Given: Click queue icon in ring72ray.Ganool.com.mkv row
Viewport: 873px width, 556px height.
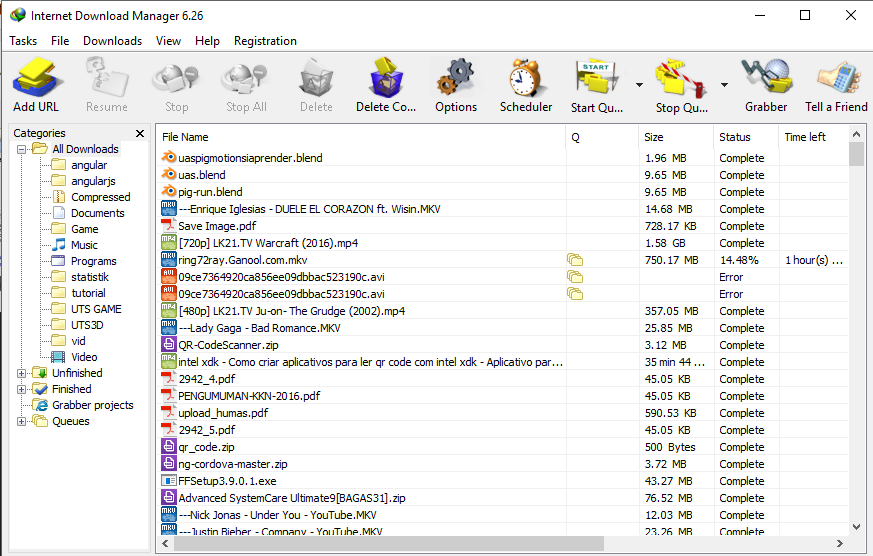Looking at the screenshot, I should point(575,260).
